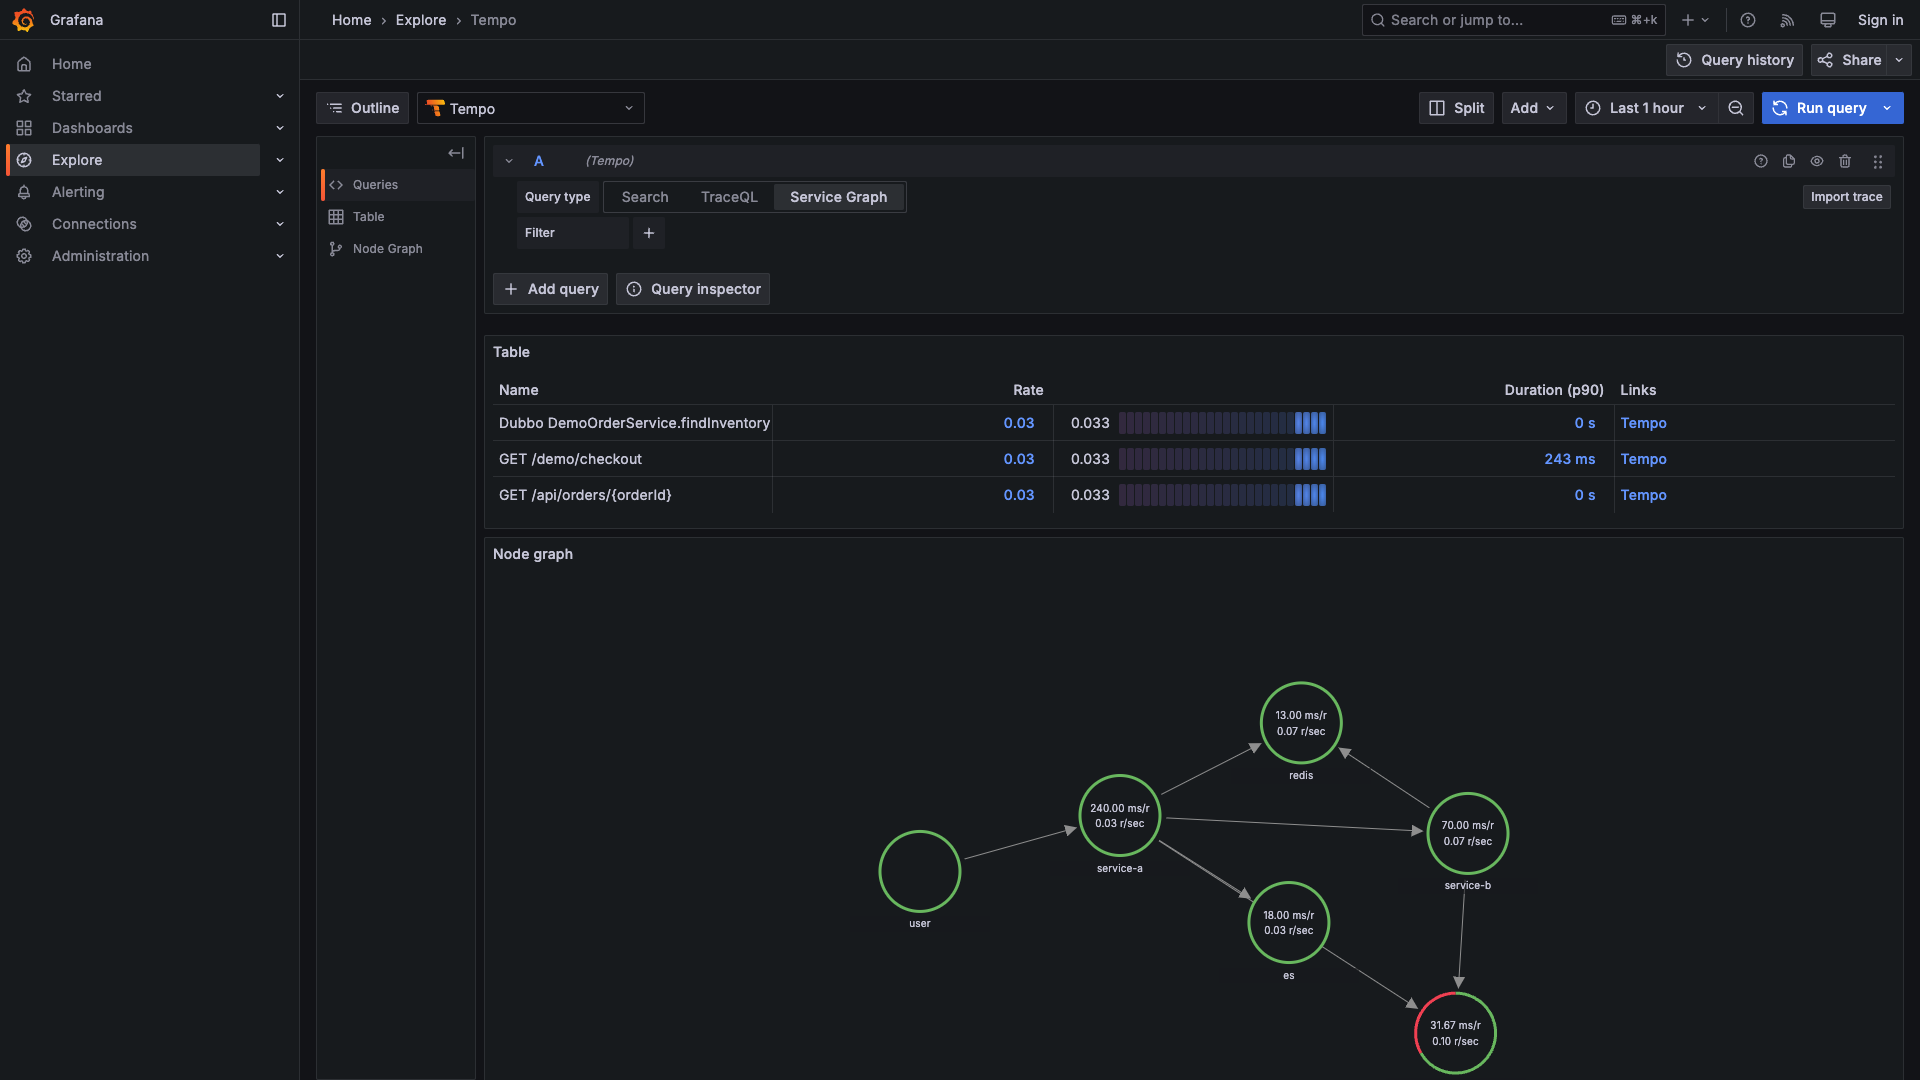This screenshot has height=1080, width=1920.
Task: Click the Administration gear icon in sidebar
Action: coord(24,256)
